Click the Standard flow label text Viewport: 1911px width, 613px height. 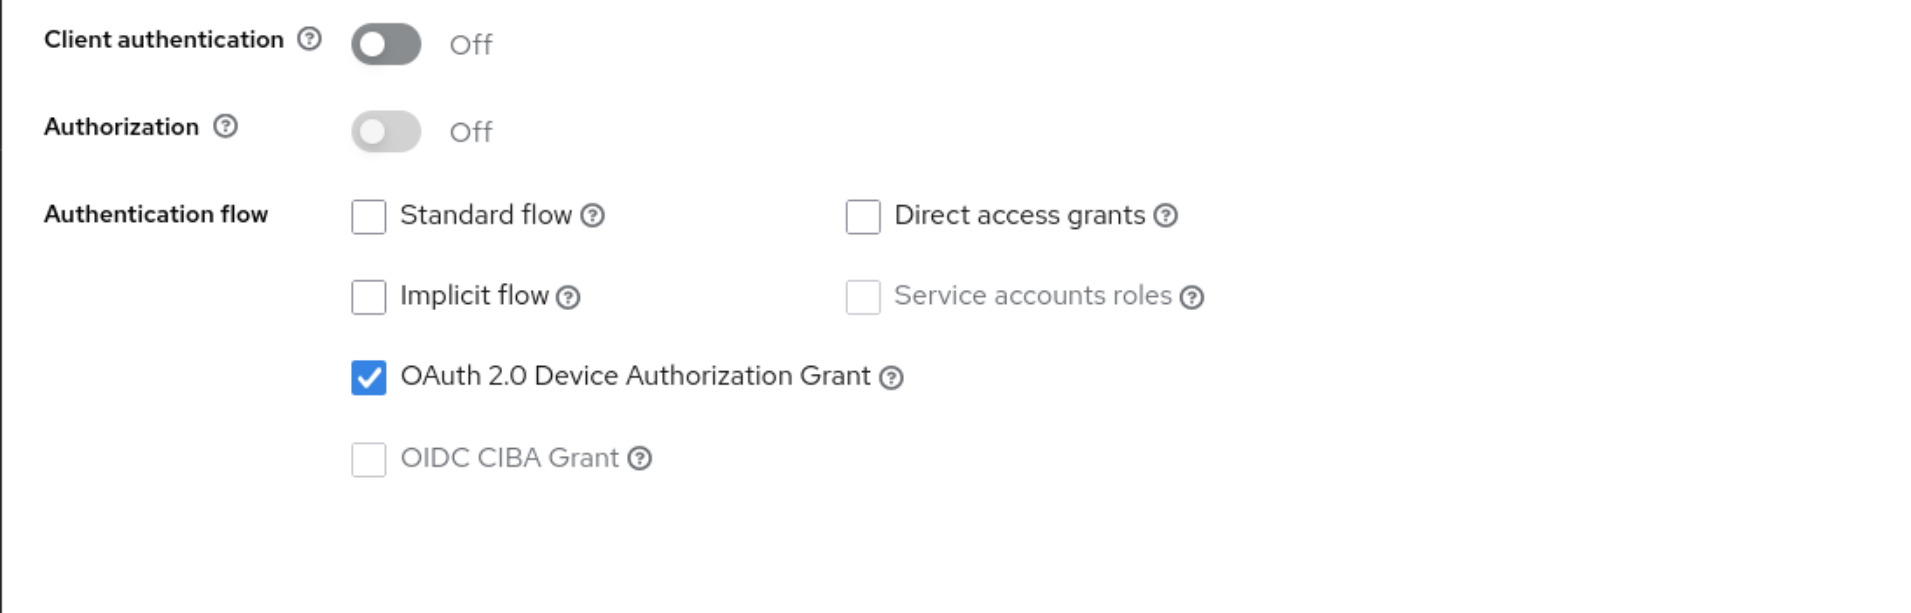click(x=486, y=216)
